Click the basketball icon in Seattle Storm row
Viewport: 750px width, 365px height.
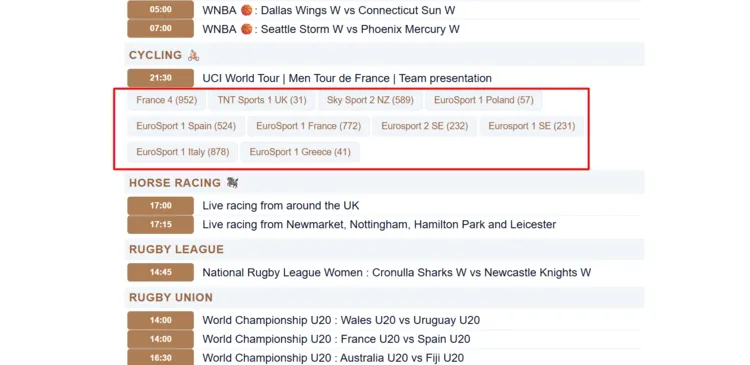point(246,29)
